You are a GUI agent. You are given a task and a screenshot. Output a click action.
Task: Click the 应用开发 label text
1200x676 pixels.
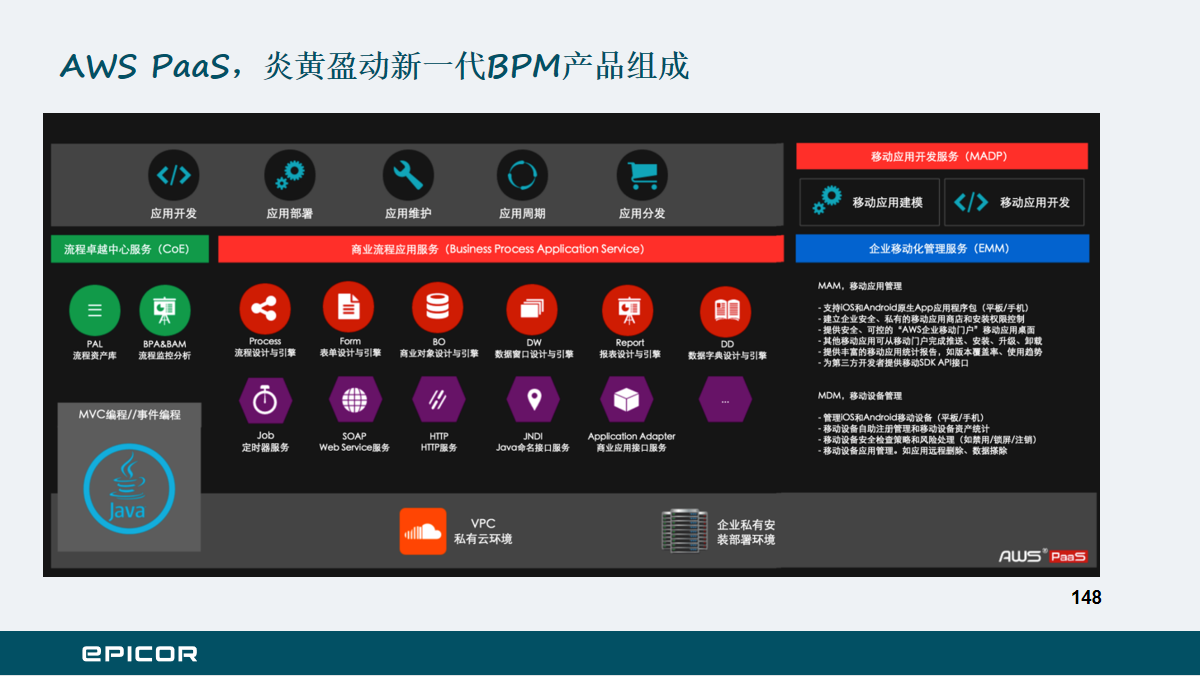tap(174, 213)
